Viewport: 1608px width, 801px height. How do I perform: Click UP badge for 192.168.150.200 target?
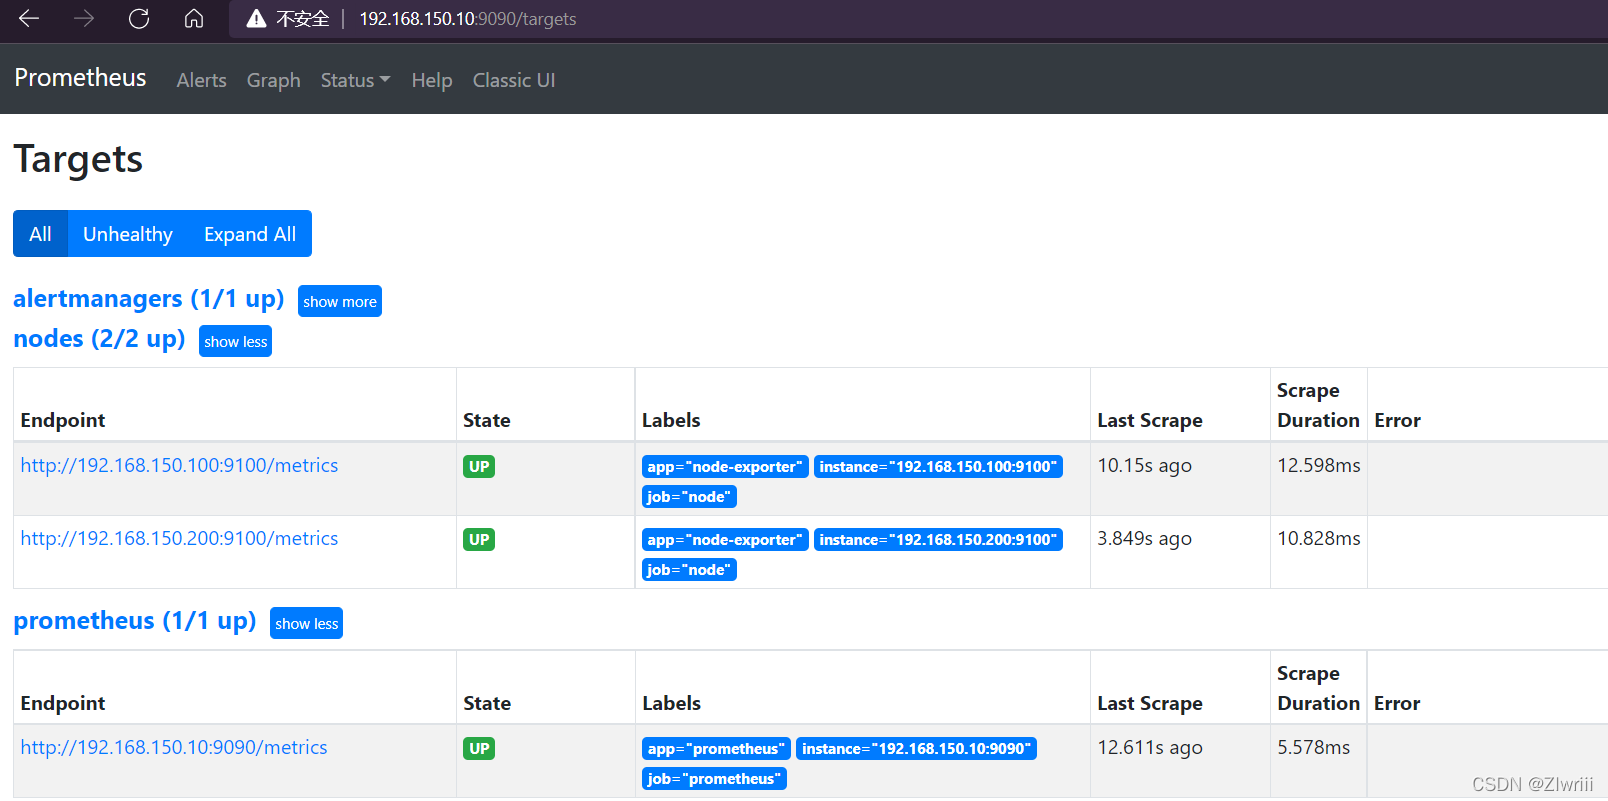479,539
